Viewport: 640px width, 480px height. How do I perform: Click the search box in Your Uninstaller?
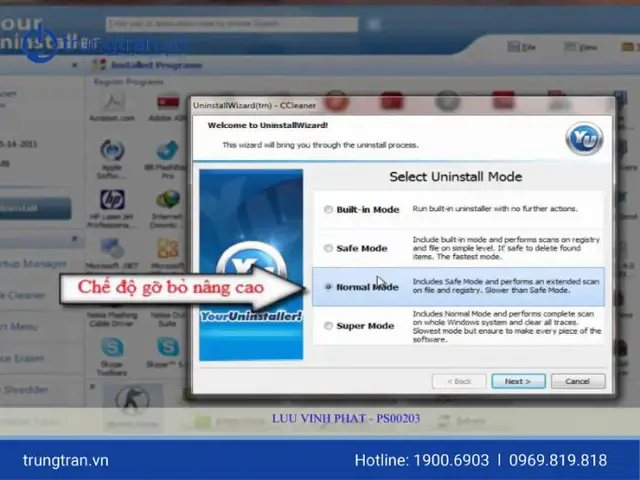(x=232, y=24)
